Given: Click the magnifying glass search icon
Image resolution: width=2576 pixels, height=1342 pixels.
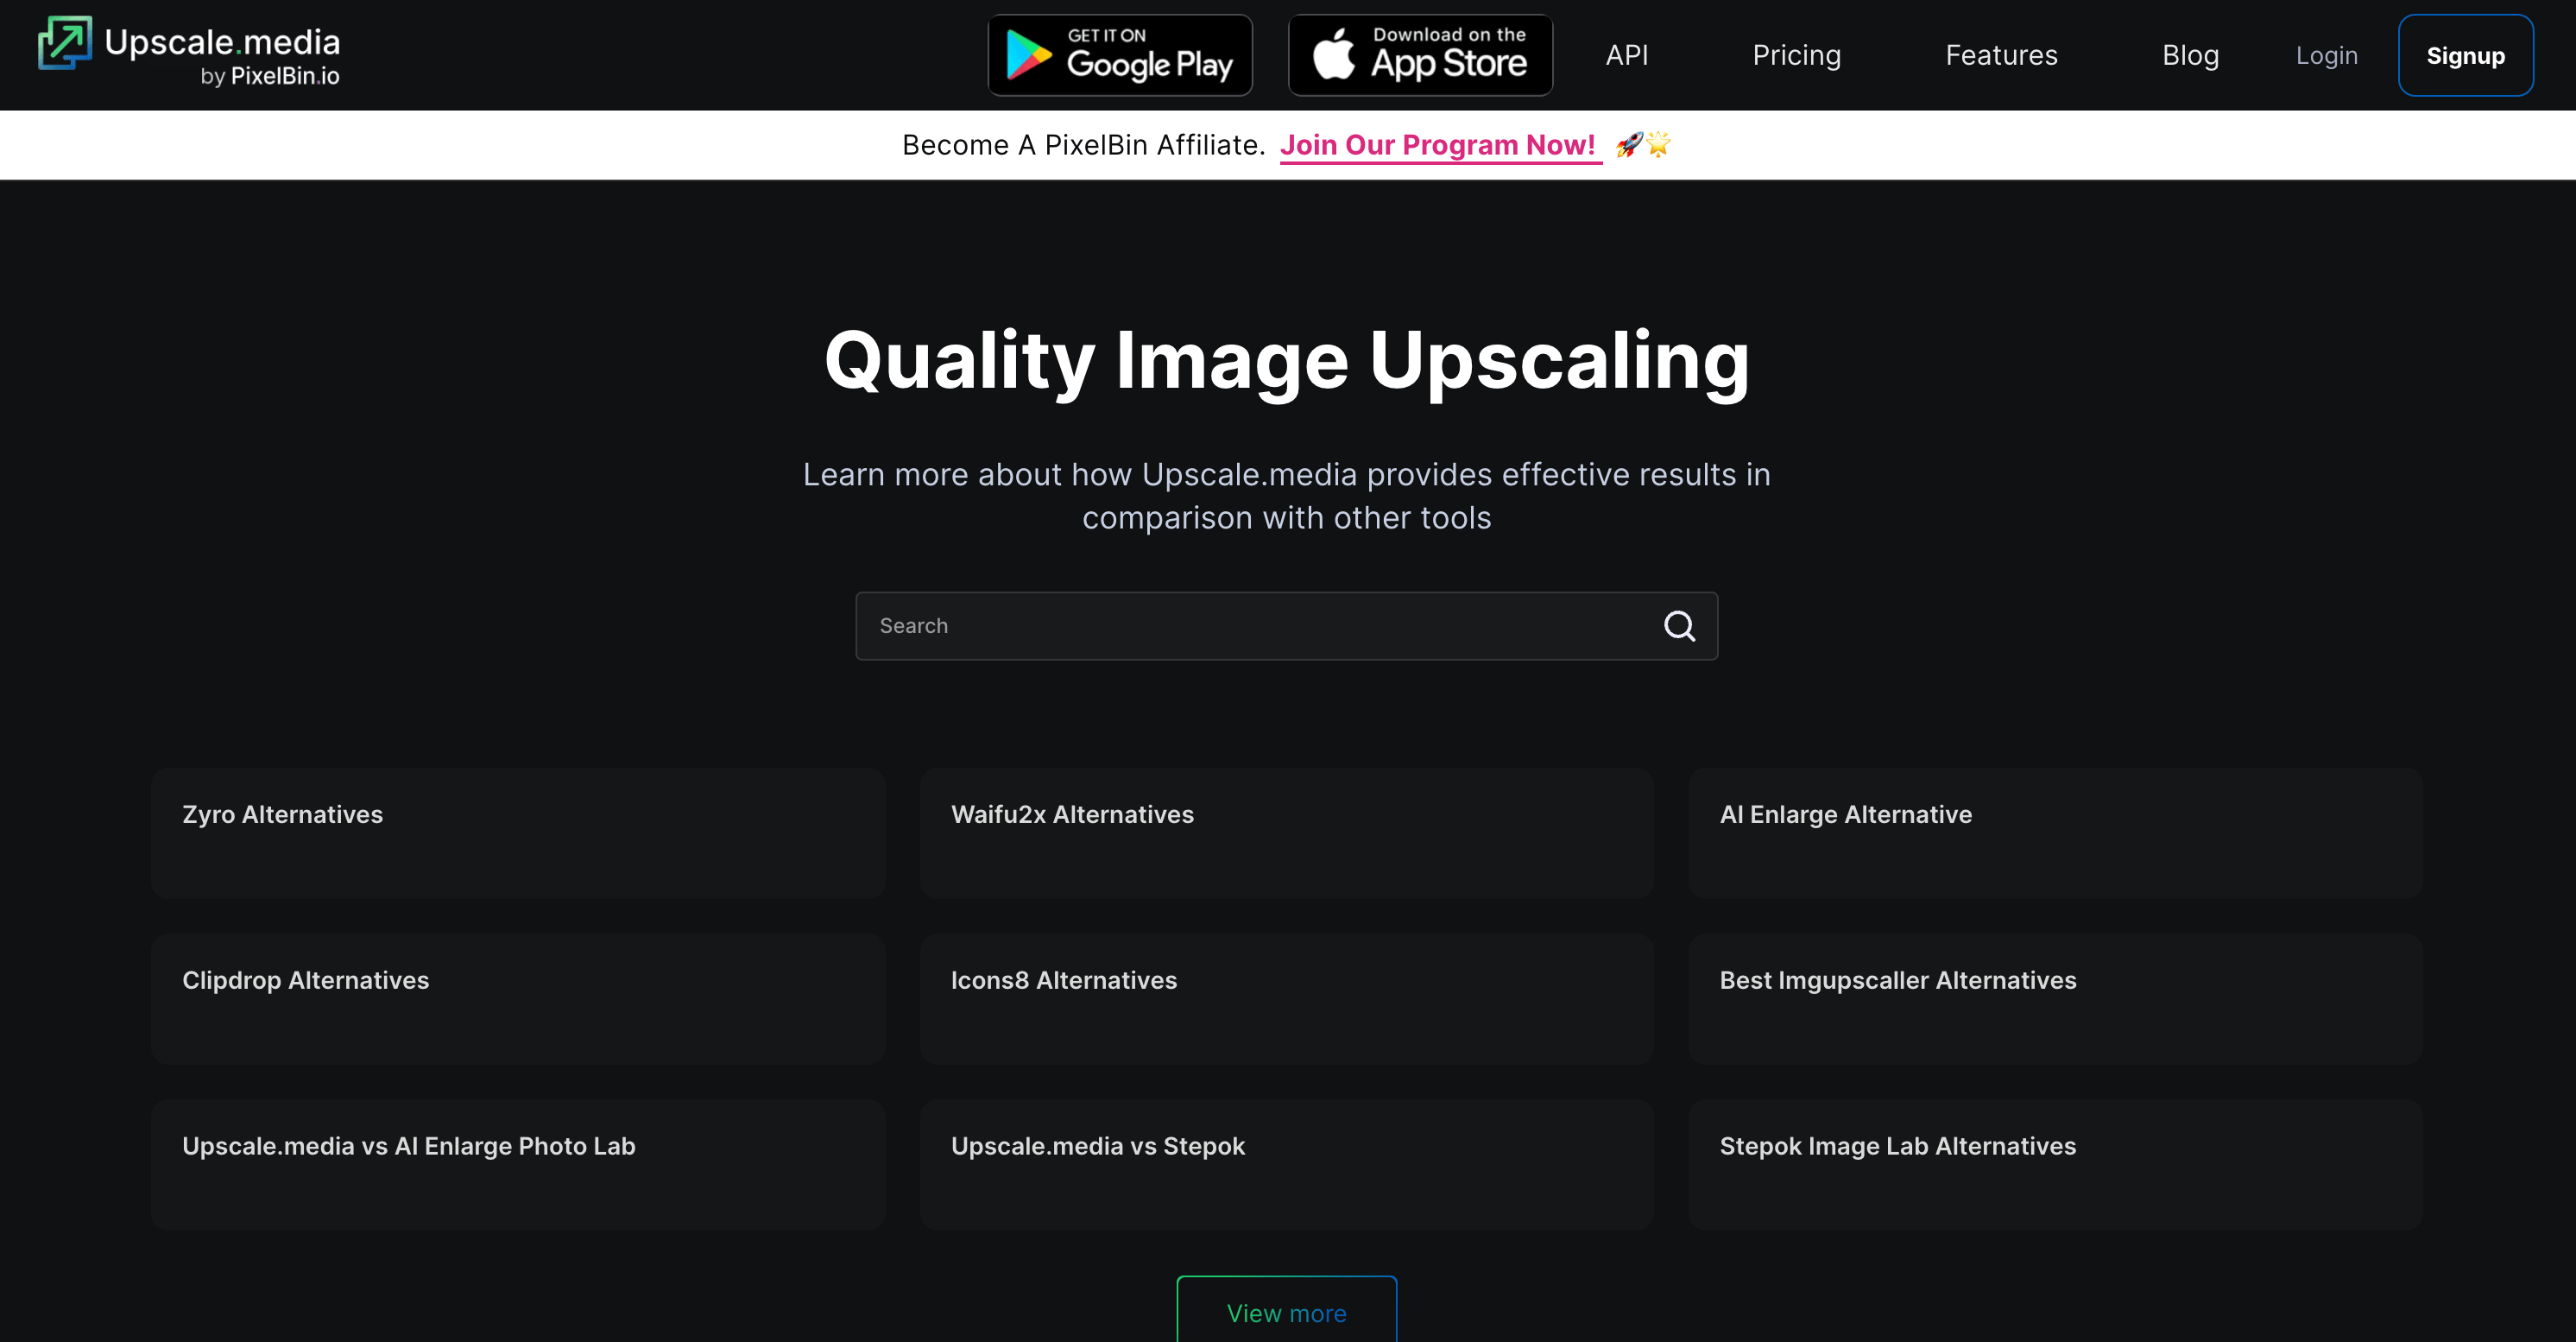Looking at the screenshot, I should coord(1679,626).
